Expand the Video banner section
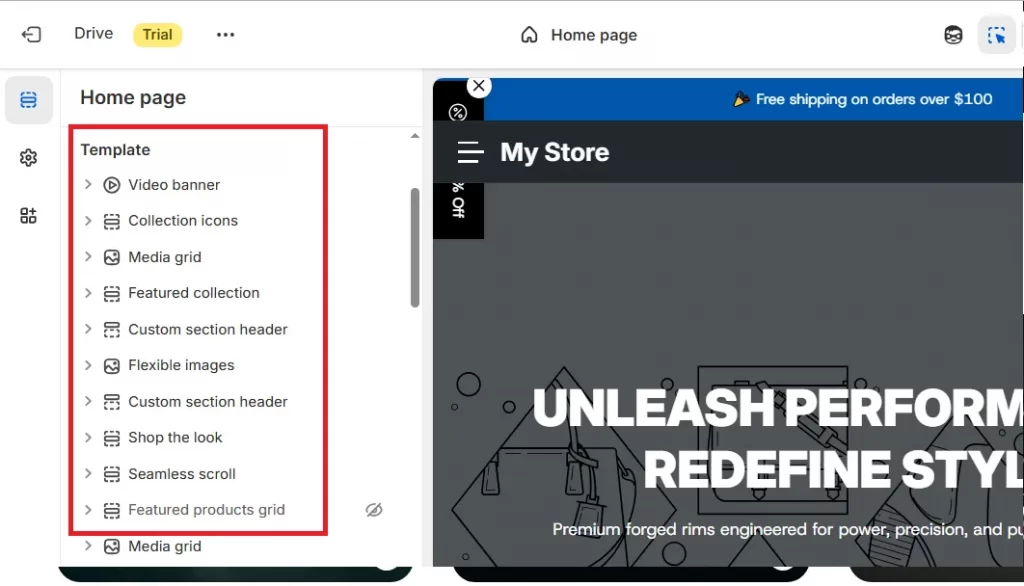 tap(88, 185)
